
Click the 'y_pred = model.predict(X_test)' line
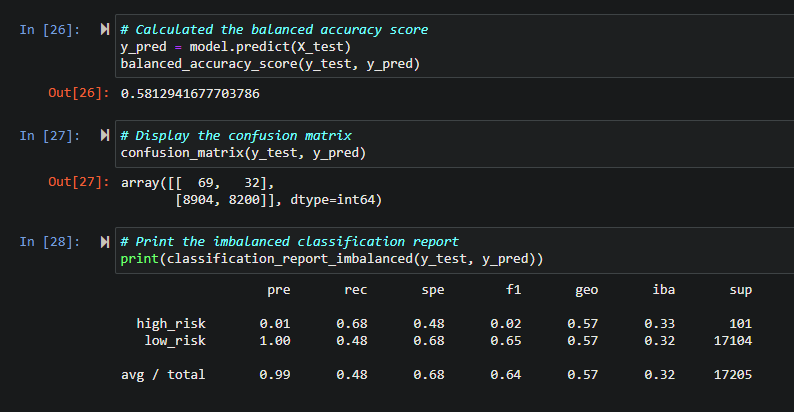[x=235, y=47]
